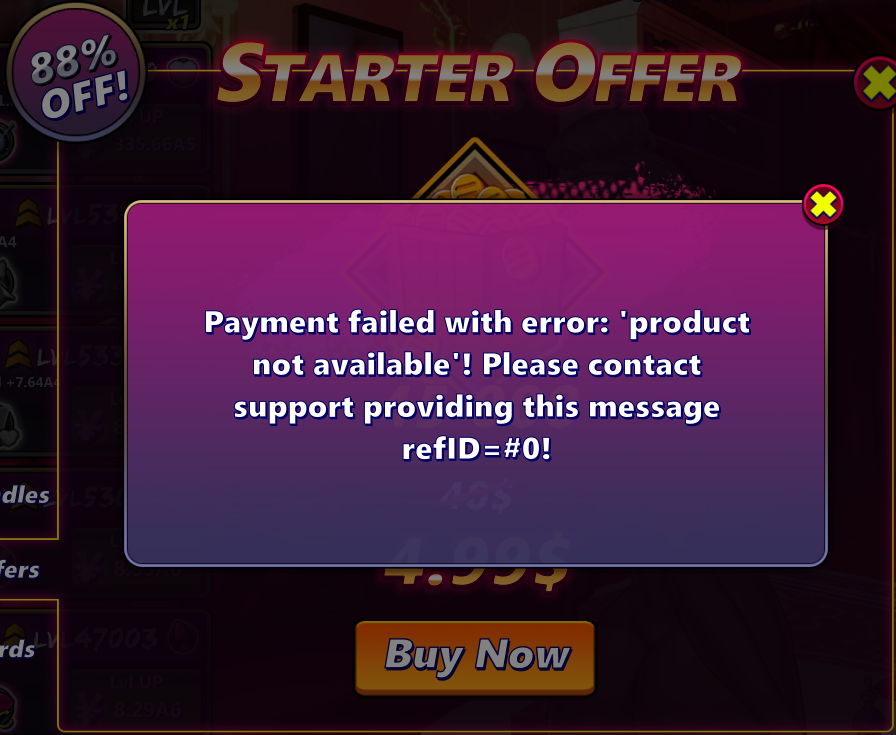Open the Offers tab in sidebar
The height and width of the screenshot is (735, 896).
pos(19,570)
